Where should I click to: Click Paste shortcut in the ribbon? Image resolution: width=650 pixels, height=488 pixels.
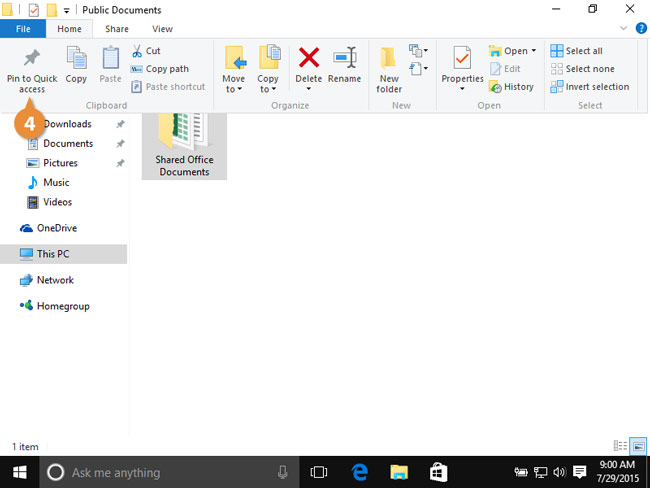point(168,87)
